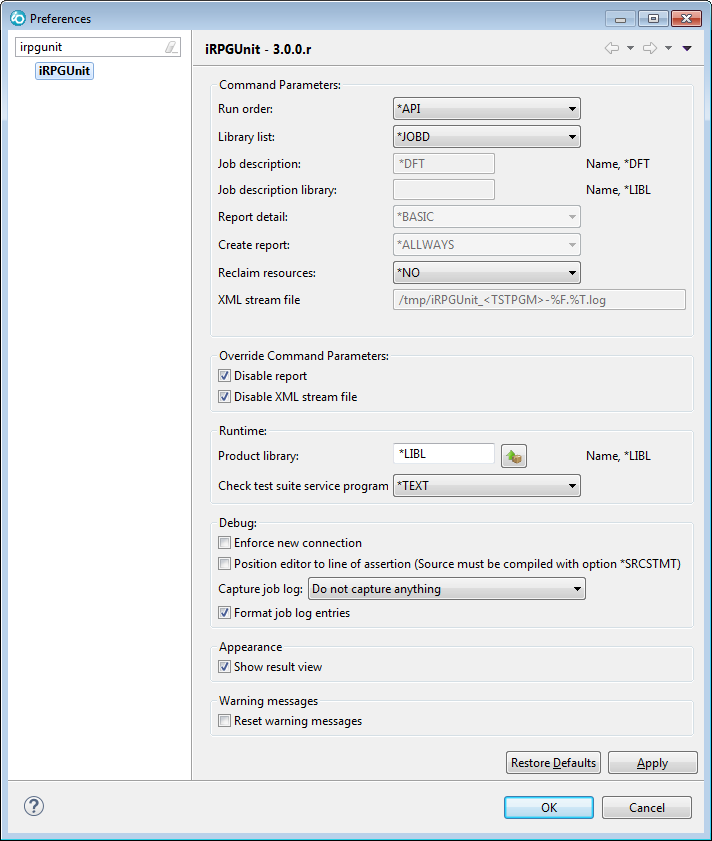Viewport: 712px width, 841px height.
Task: Cancel the Preferences dialog
Action: click(647, 808)
